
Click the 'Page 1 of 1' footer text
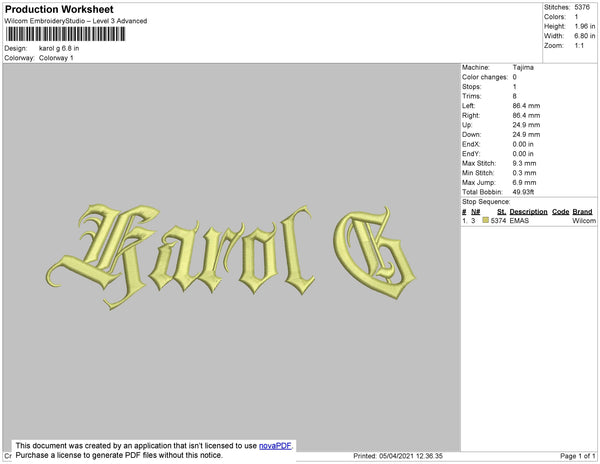577,456
